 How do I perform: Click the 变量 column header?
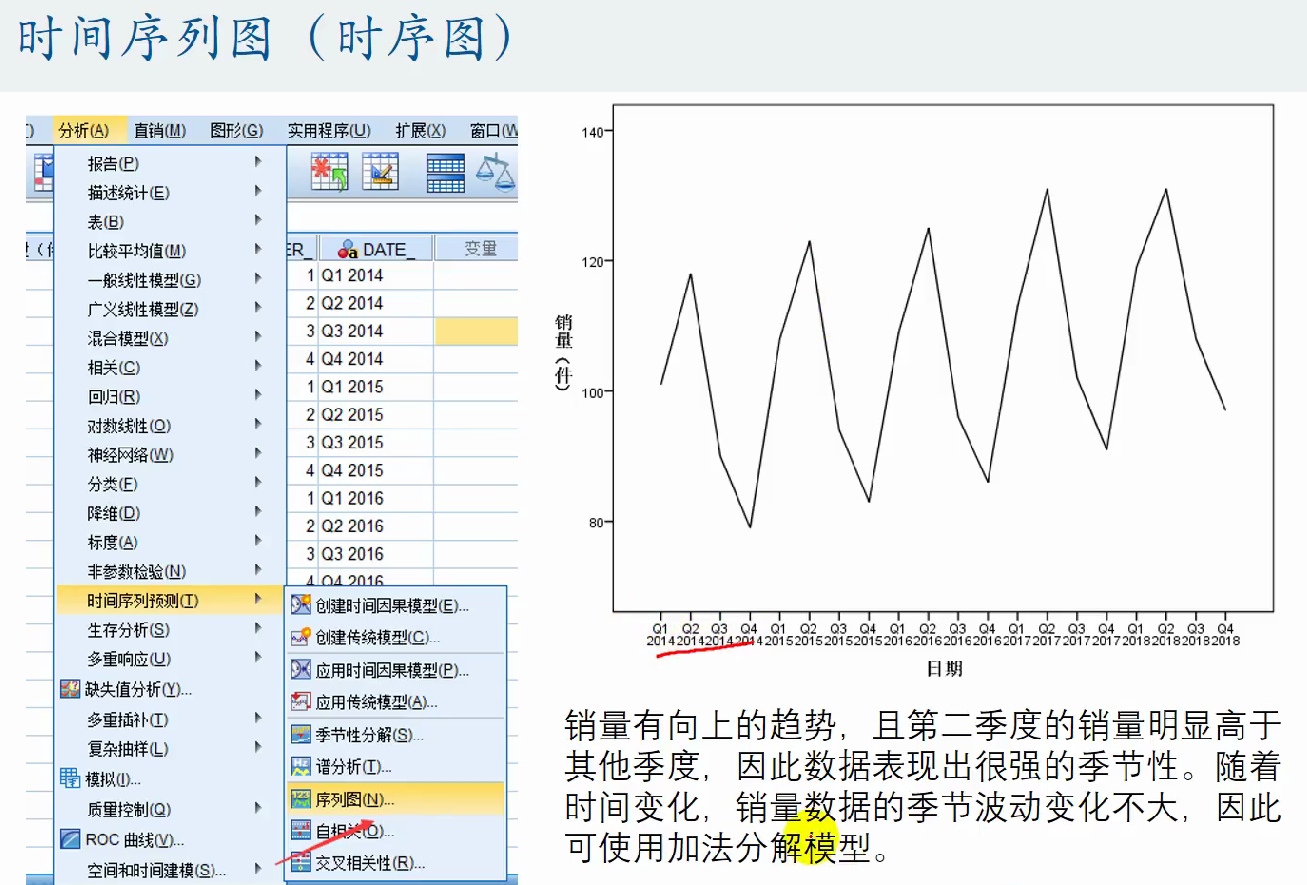[x=476, y=248]
